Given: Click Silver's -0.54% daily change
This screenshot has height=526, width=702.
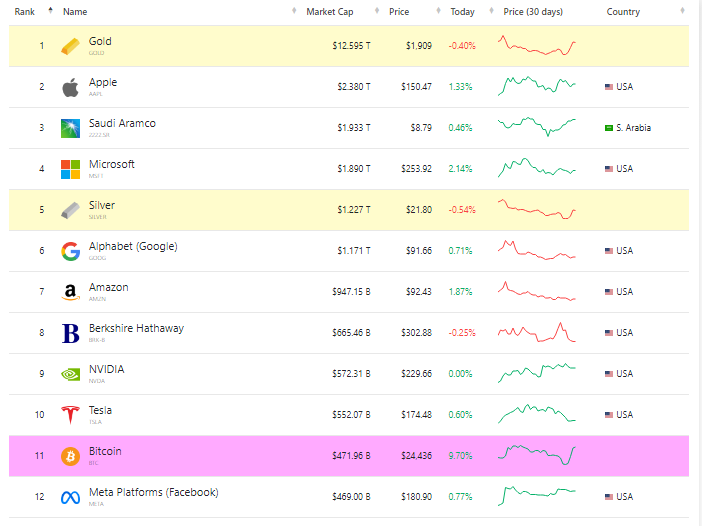Looking at the screenshot, I should point(462,210).
